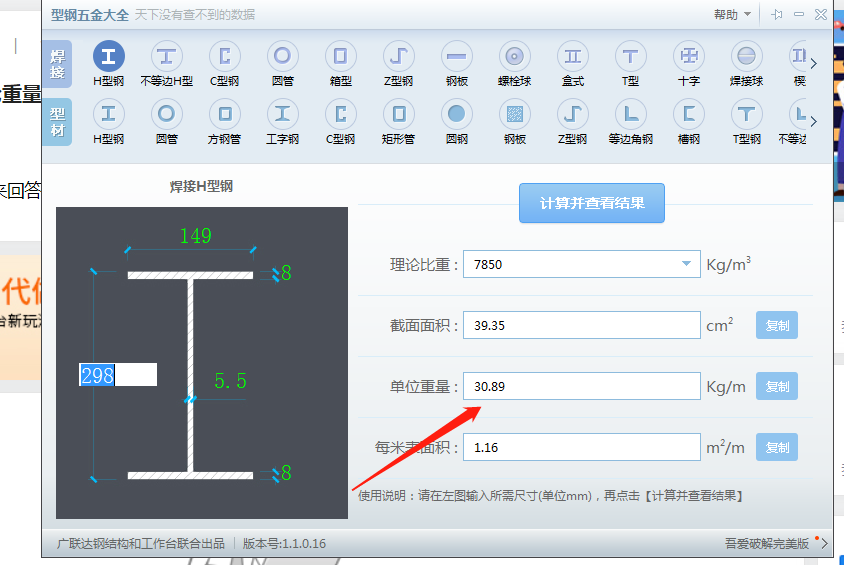Copy the 截面面积 value
This screenshot has height=565, width=844.
[x=777, y=325]
